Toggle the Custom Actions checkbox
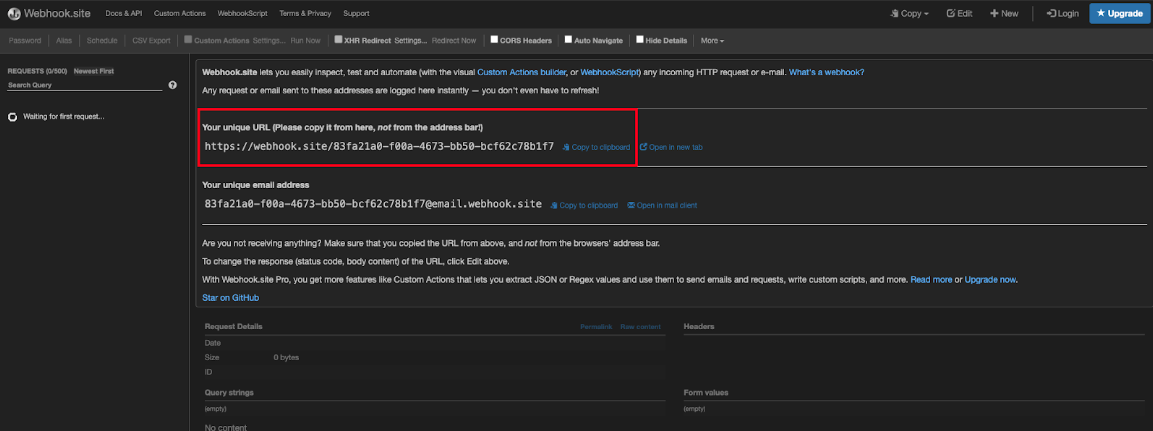This screenshot has width=1153, height=431. [x=188, y=40]
